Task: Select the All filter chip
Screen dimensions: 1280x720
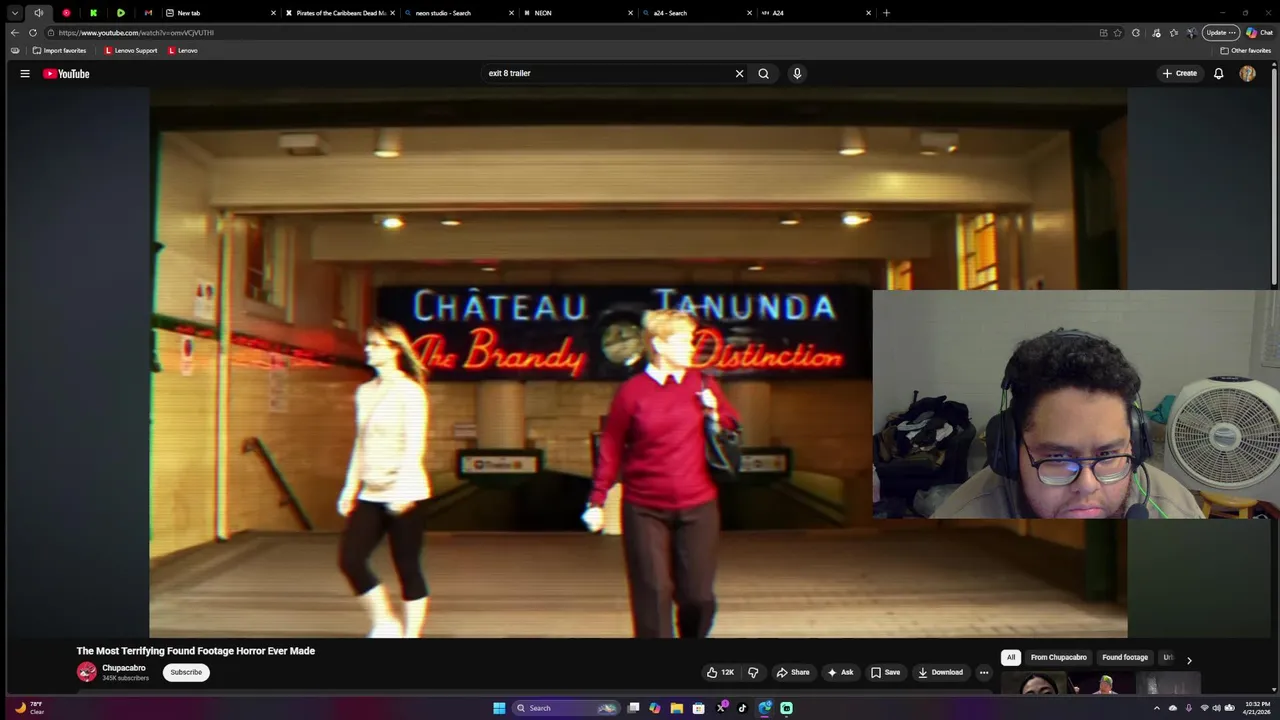Action: click(1011, 657)
